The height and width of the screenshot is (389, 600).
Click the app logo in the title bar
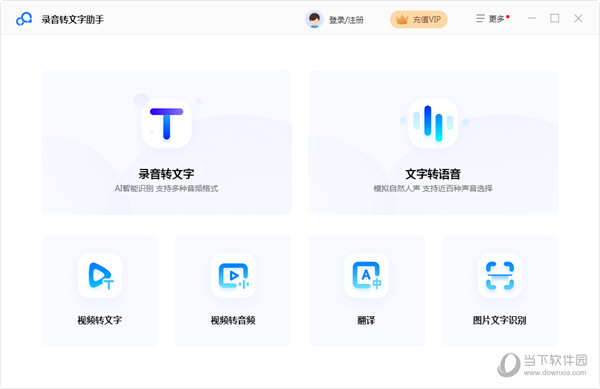click(24, 19)
